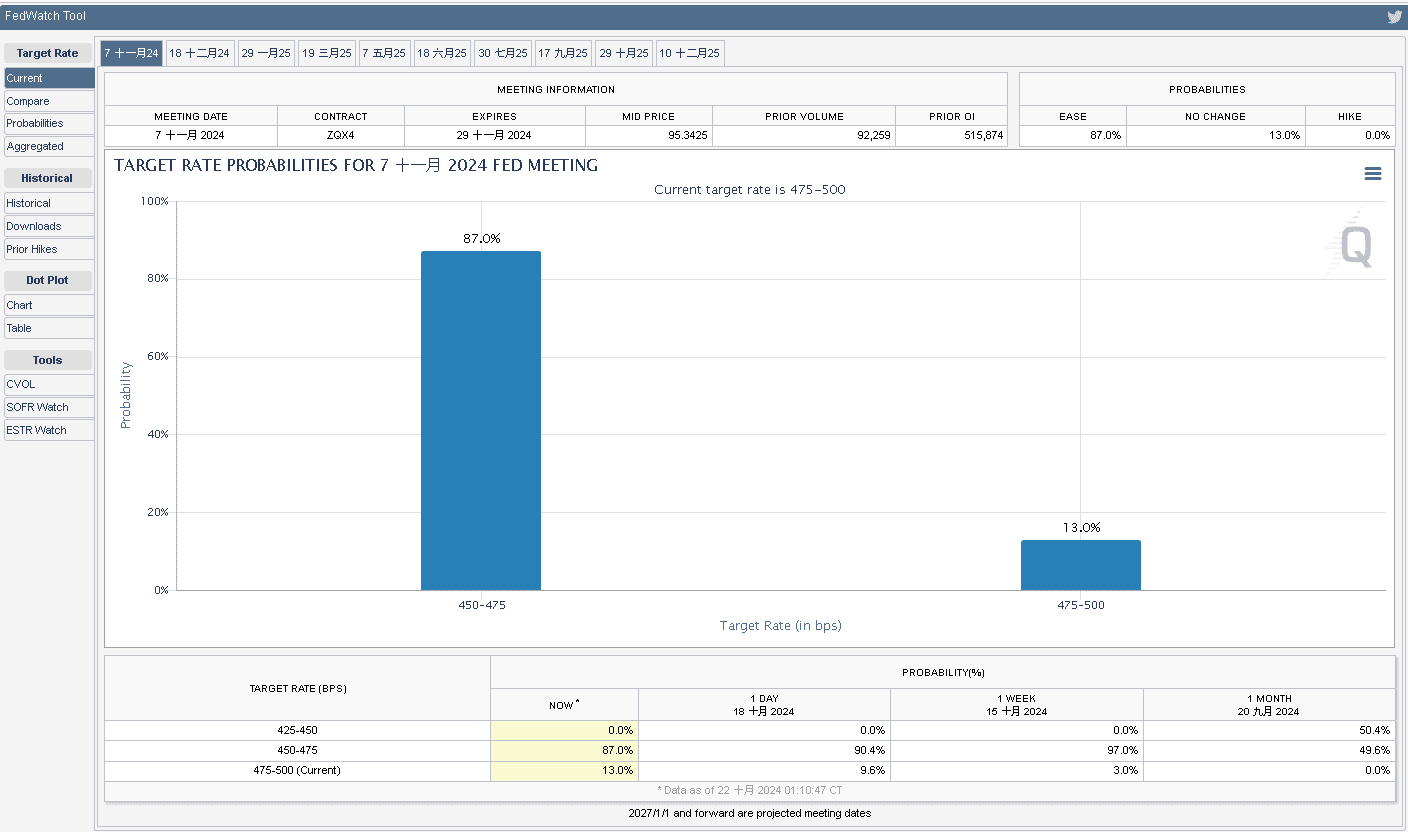Screen dimensions: 1408x832
Task: Click the Current target rate subtitle
Action: (x=749, y=189)
